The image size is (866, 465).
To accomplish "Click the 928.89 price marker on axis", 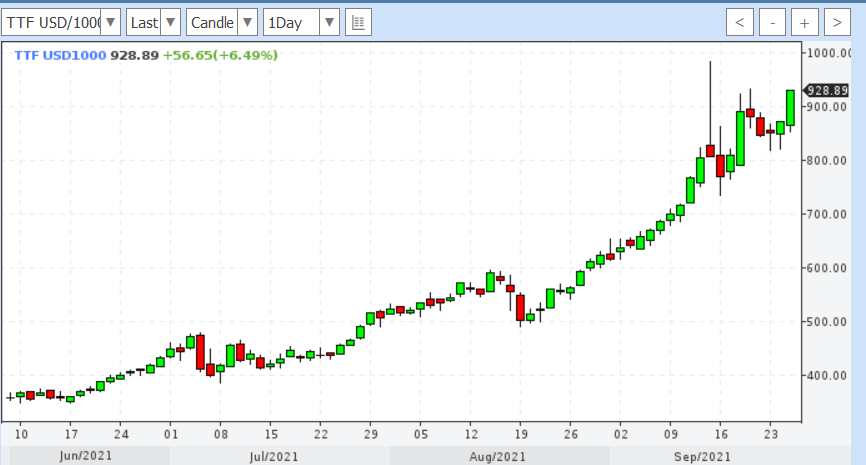I will [x=825, y=91].
